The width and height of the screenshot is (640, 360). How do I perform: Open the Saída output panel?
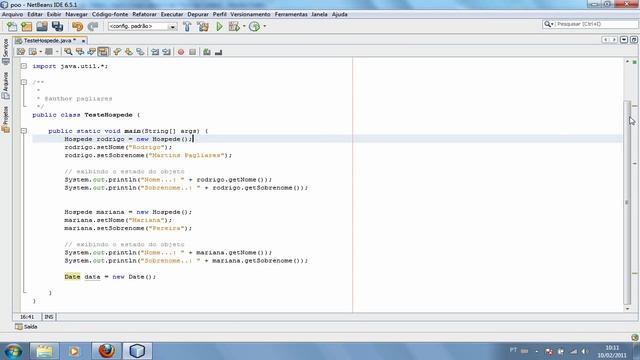tap(27, 327)
